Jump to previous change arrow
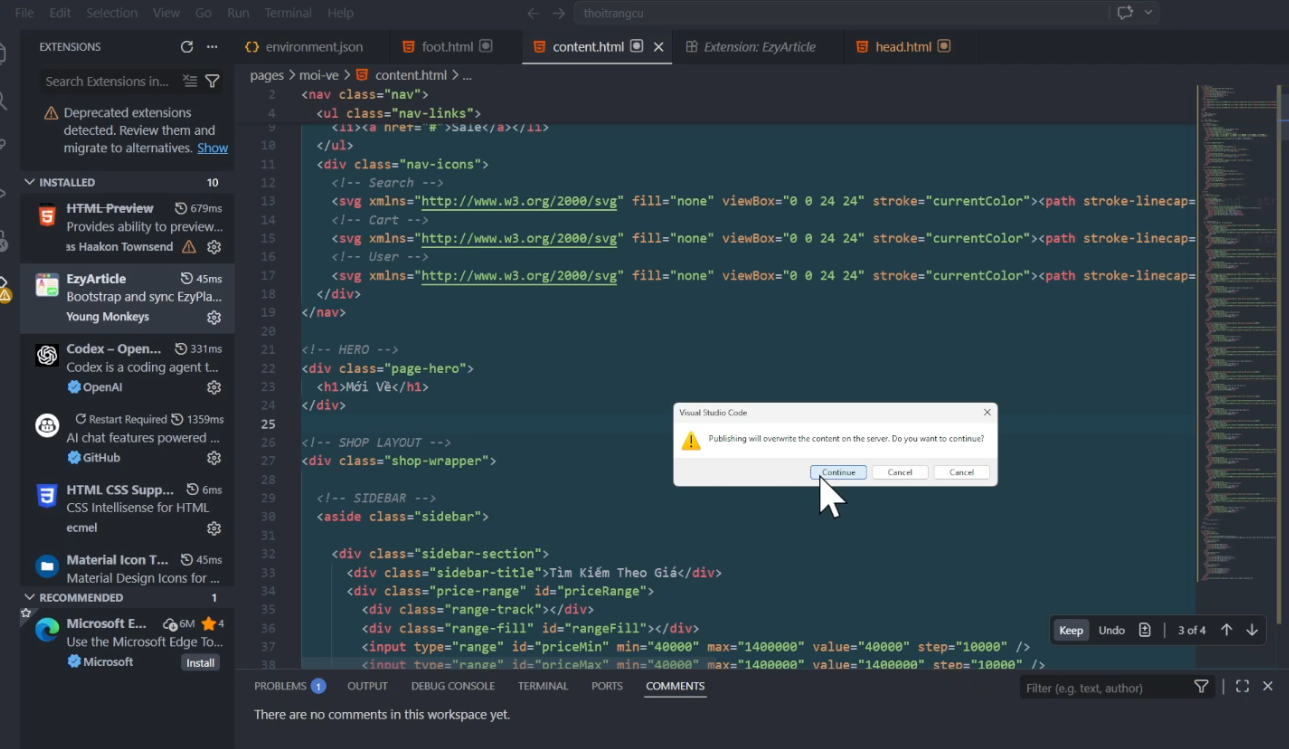1289x749 pixels. 1226,630
